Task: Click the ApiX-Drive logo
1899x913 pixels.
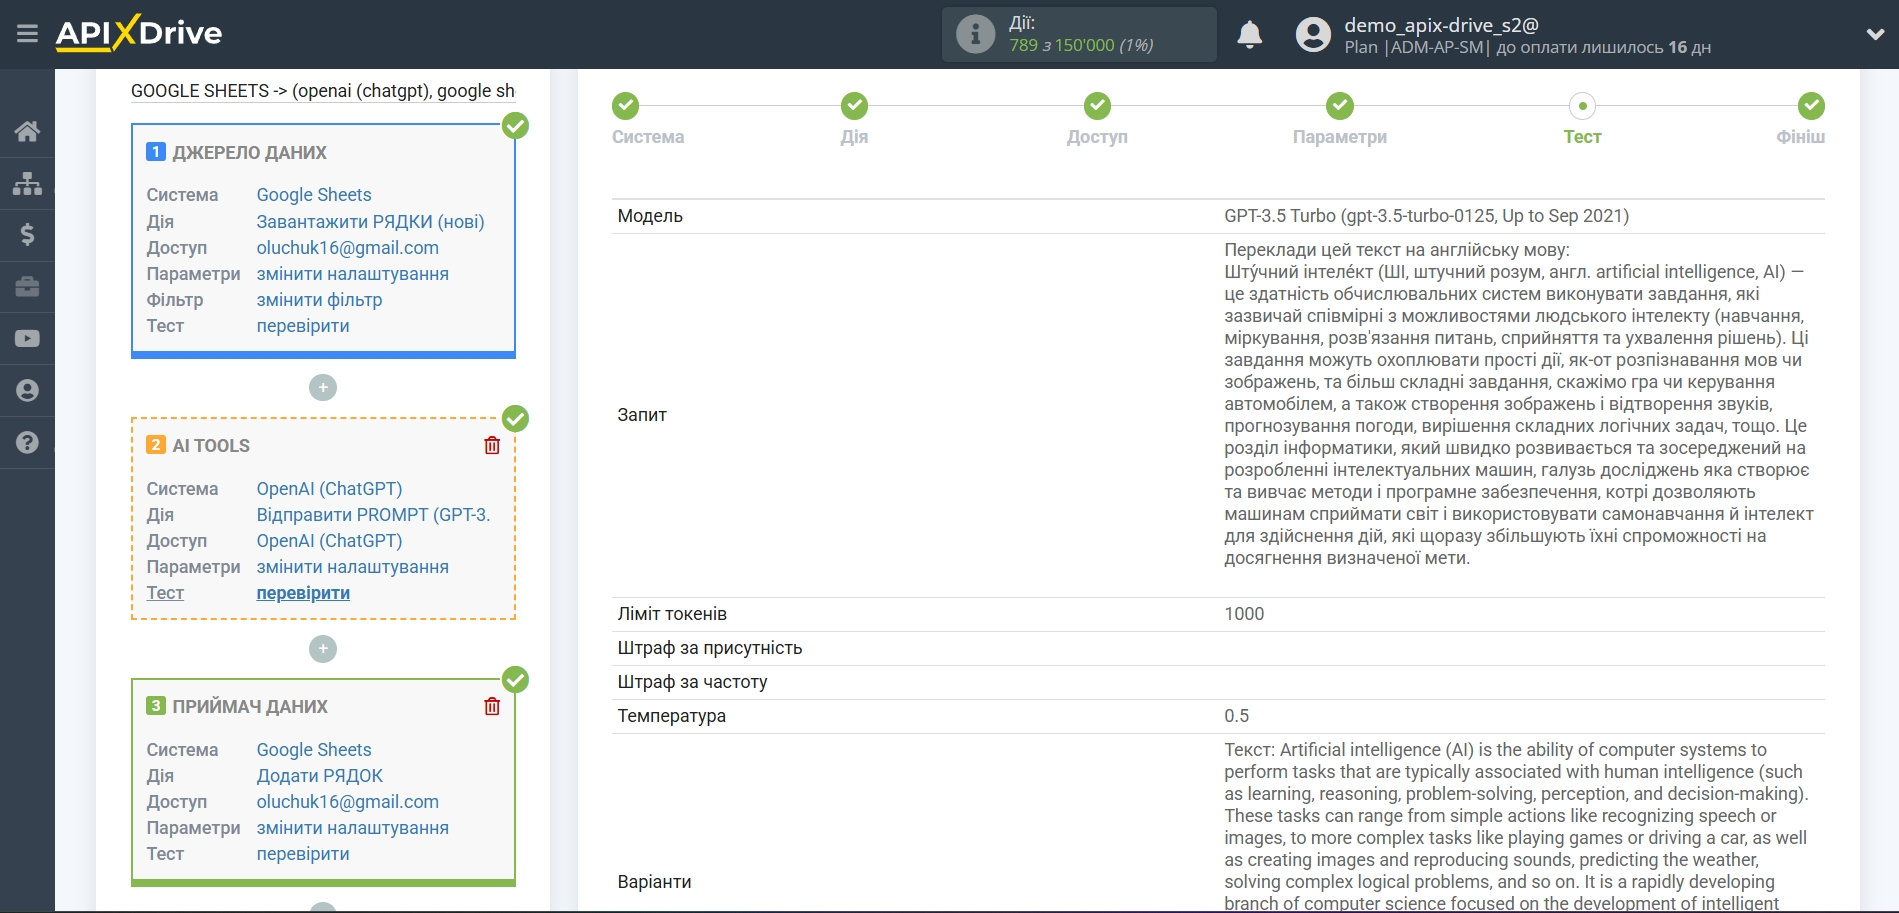Action: [139, 33]
